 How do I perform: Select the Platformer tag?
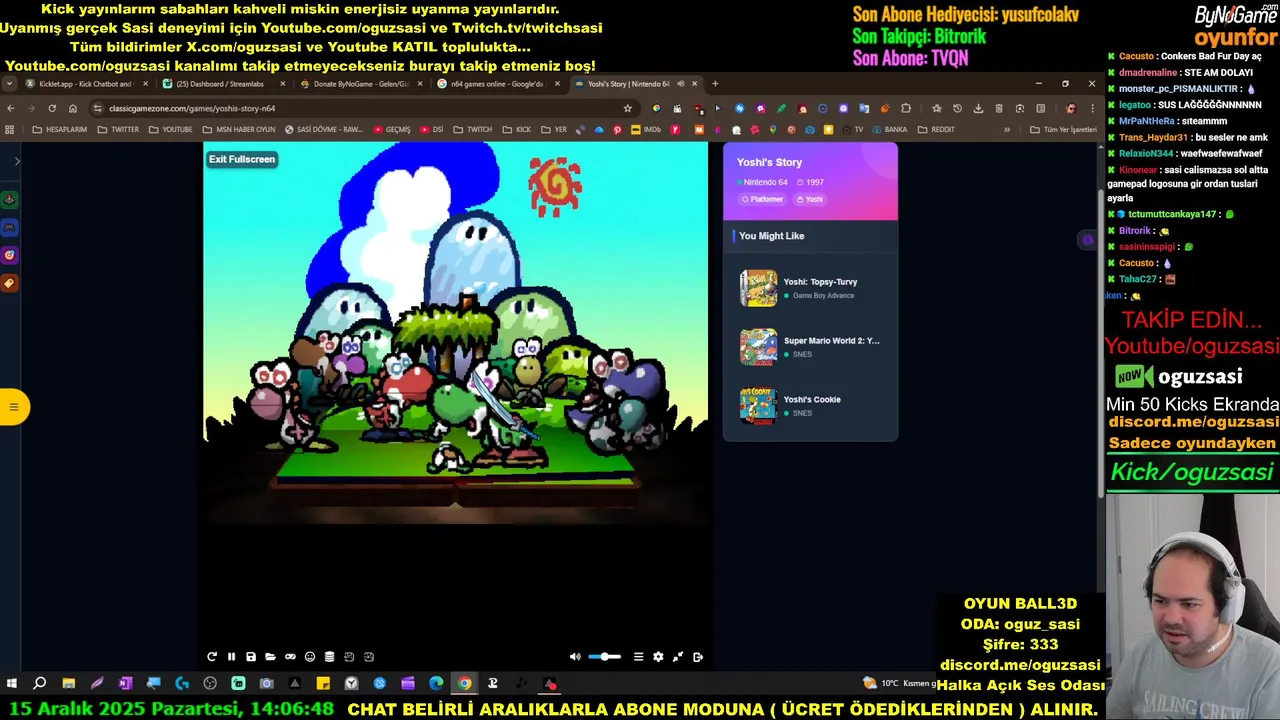762,199
